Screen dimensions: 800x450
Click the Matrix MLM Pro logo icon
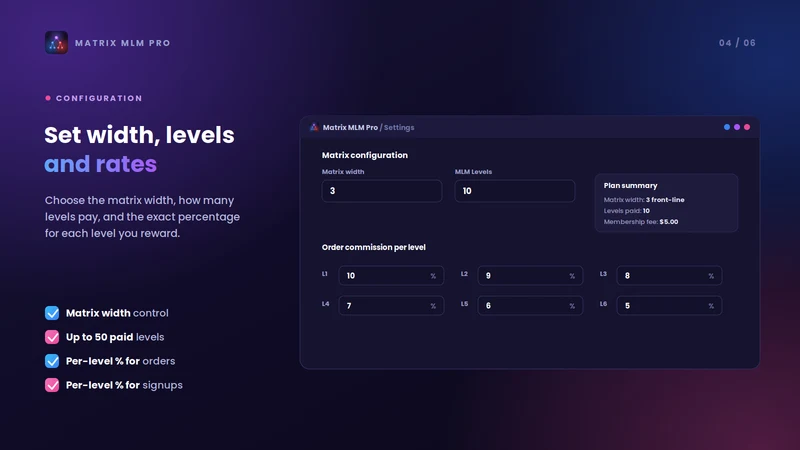point(56,43)
